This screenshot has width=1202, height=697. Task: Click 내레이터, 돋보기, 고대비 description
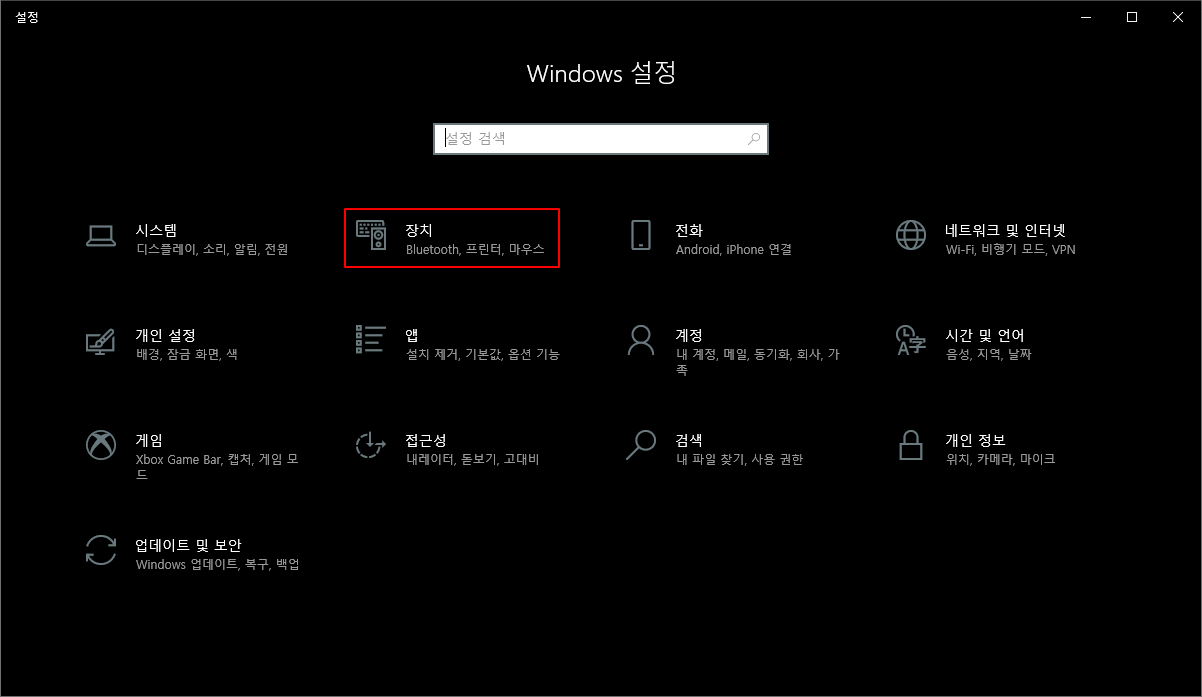click(x=473, y=460)
